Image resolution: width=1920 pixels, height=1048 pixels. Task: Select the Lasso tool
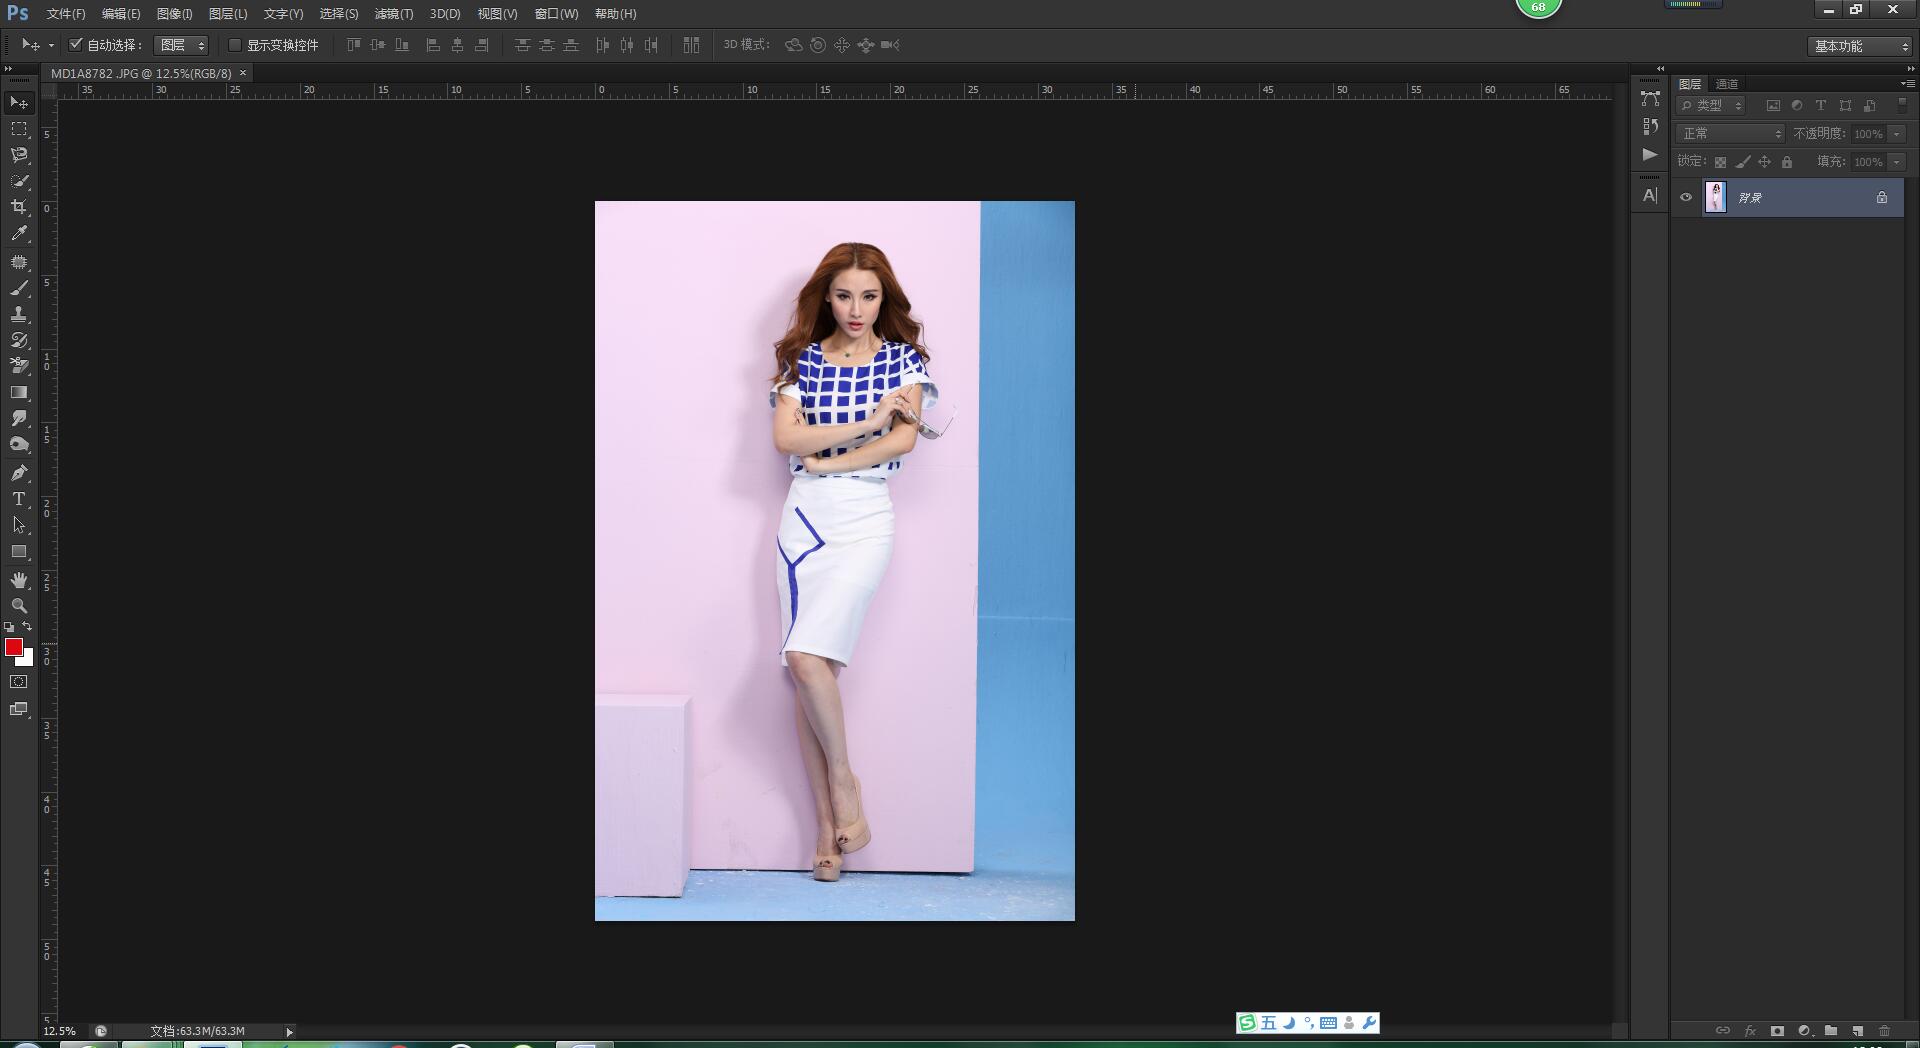(19, 155)
